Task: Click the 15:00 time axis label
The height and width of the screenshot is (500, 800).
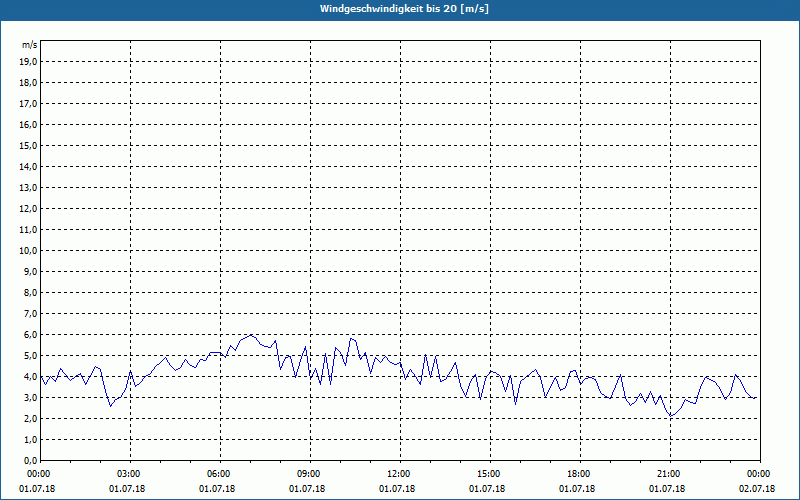Action: click(x=490, y=474)
